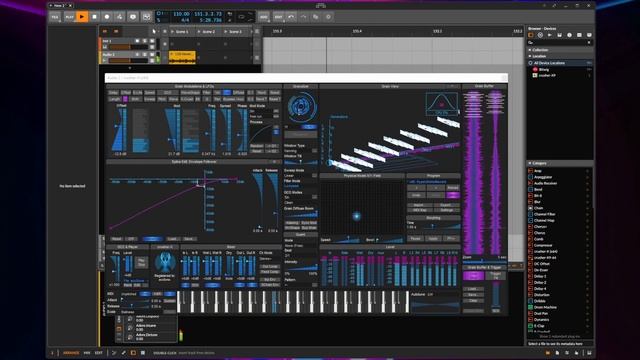The height and width of the screenshot is (360, 640).
Task: Collapse the Category section
Action: click(530, 163)
